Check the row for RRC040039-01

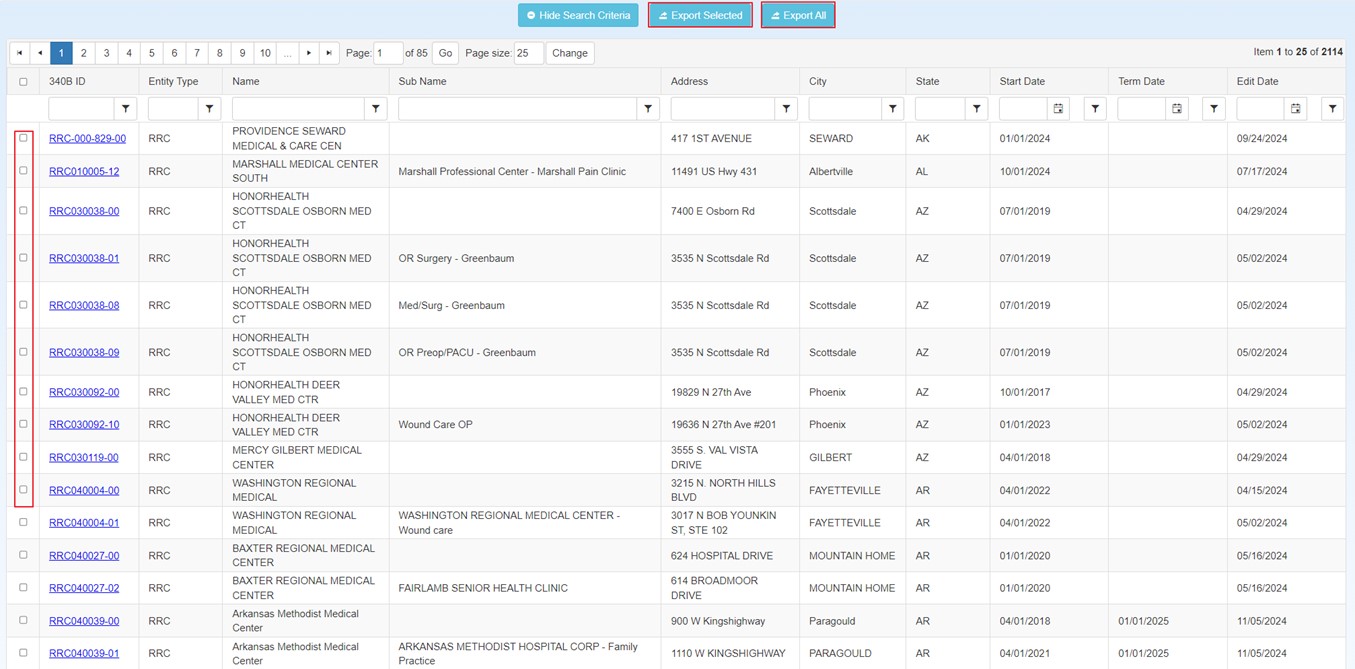(x=23, y=653)
